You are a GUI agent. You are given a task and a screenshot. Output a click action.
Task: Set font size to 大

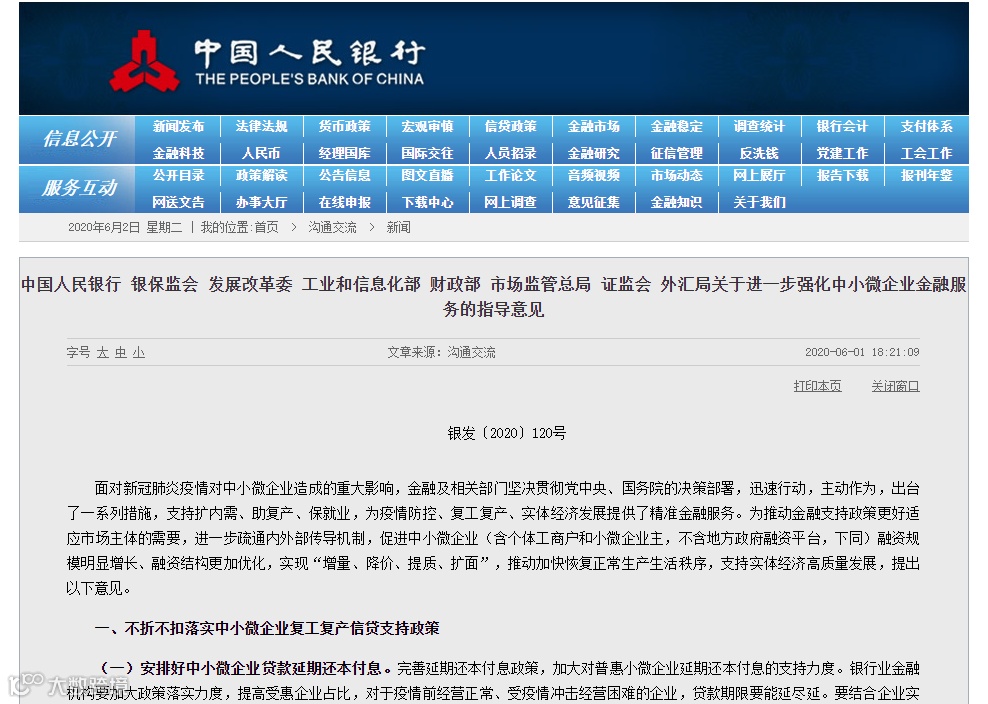(x=103, y=352)
